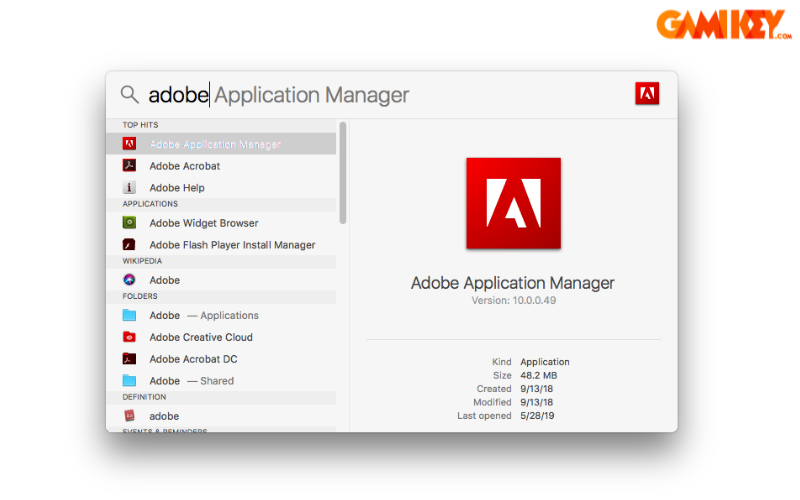Select the adobe definition result
This screenshot has height=500, width=800.
(x=221, y=415)
